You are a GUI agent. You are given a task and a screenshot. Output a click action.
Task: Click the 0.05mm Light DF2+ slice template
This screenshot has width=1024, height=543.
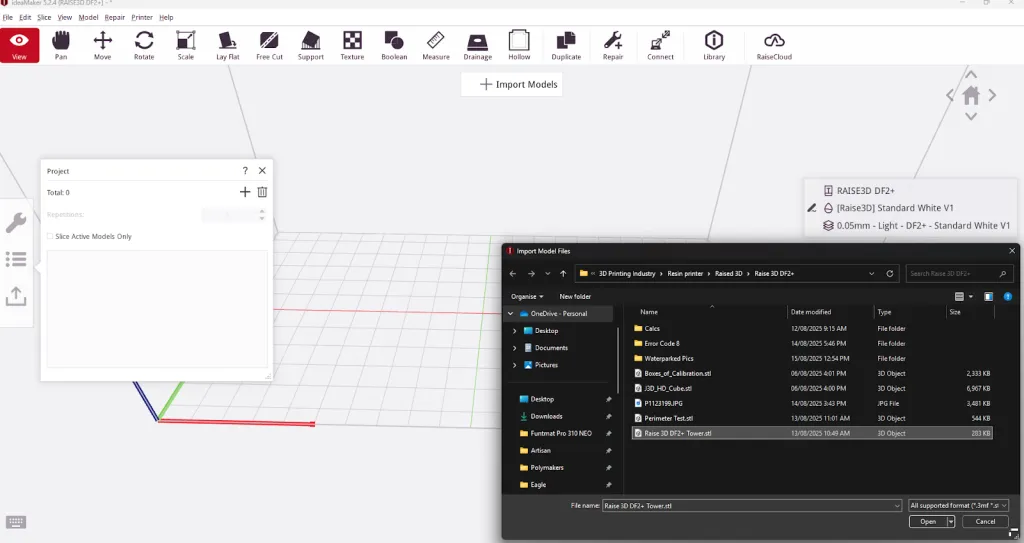click(916, 225)
